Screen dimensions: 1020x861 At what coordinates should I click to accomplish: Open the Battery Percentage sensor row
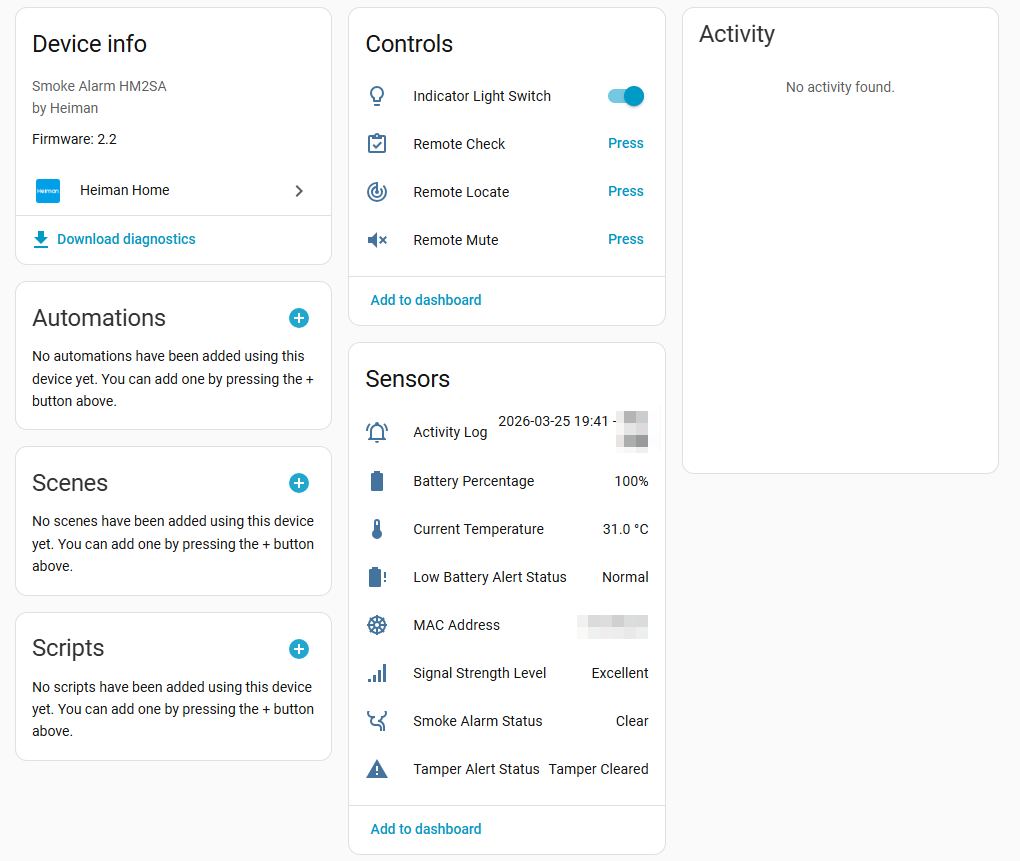[x=507, y=481]
